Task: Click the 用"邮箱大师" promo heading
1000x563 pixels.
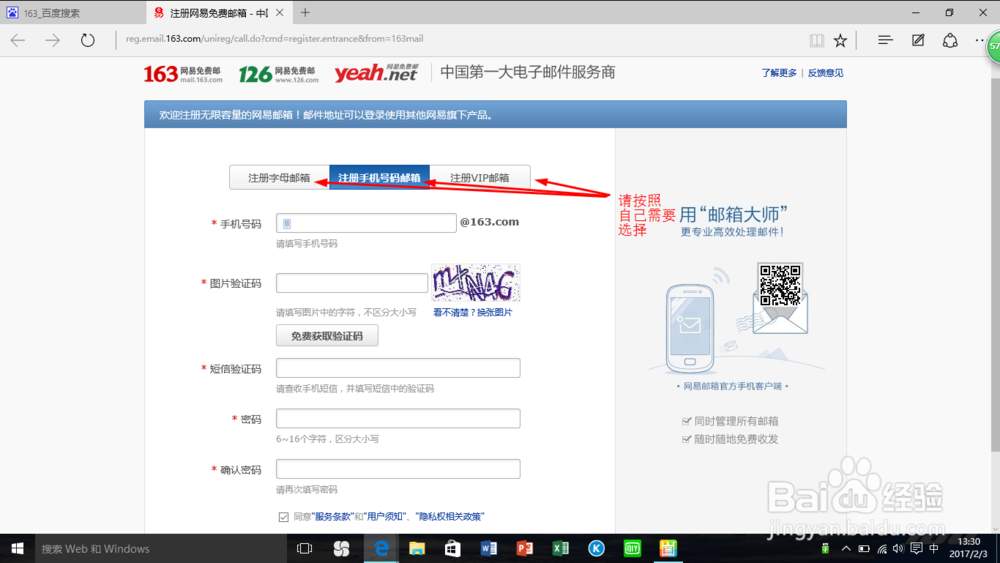Action: [733, 214]
